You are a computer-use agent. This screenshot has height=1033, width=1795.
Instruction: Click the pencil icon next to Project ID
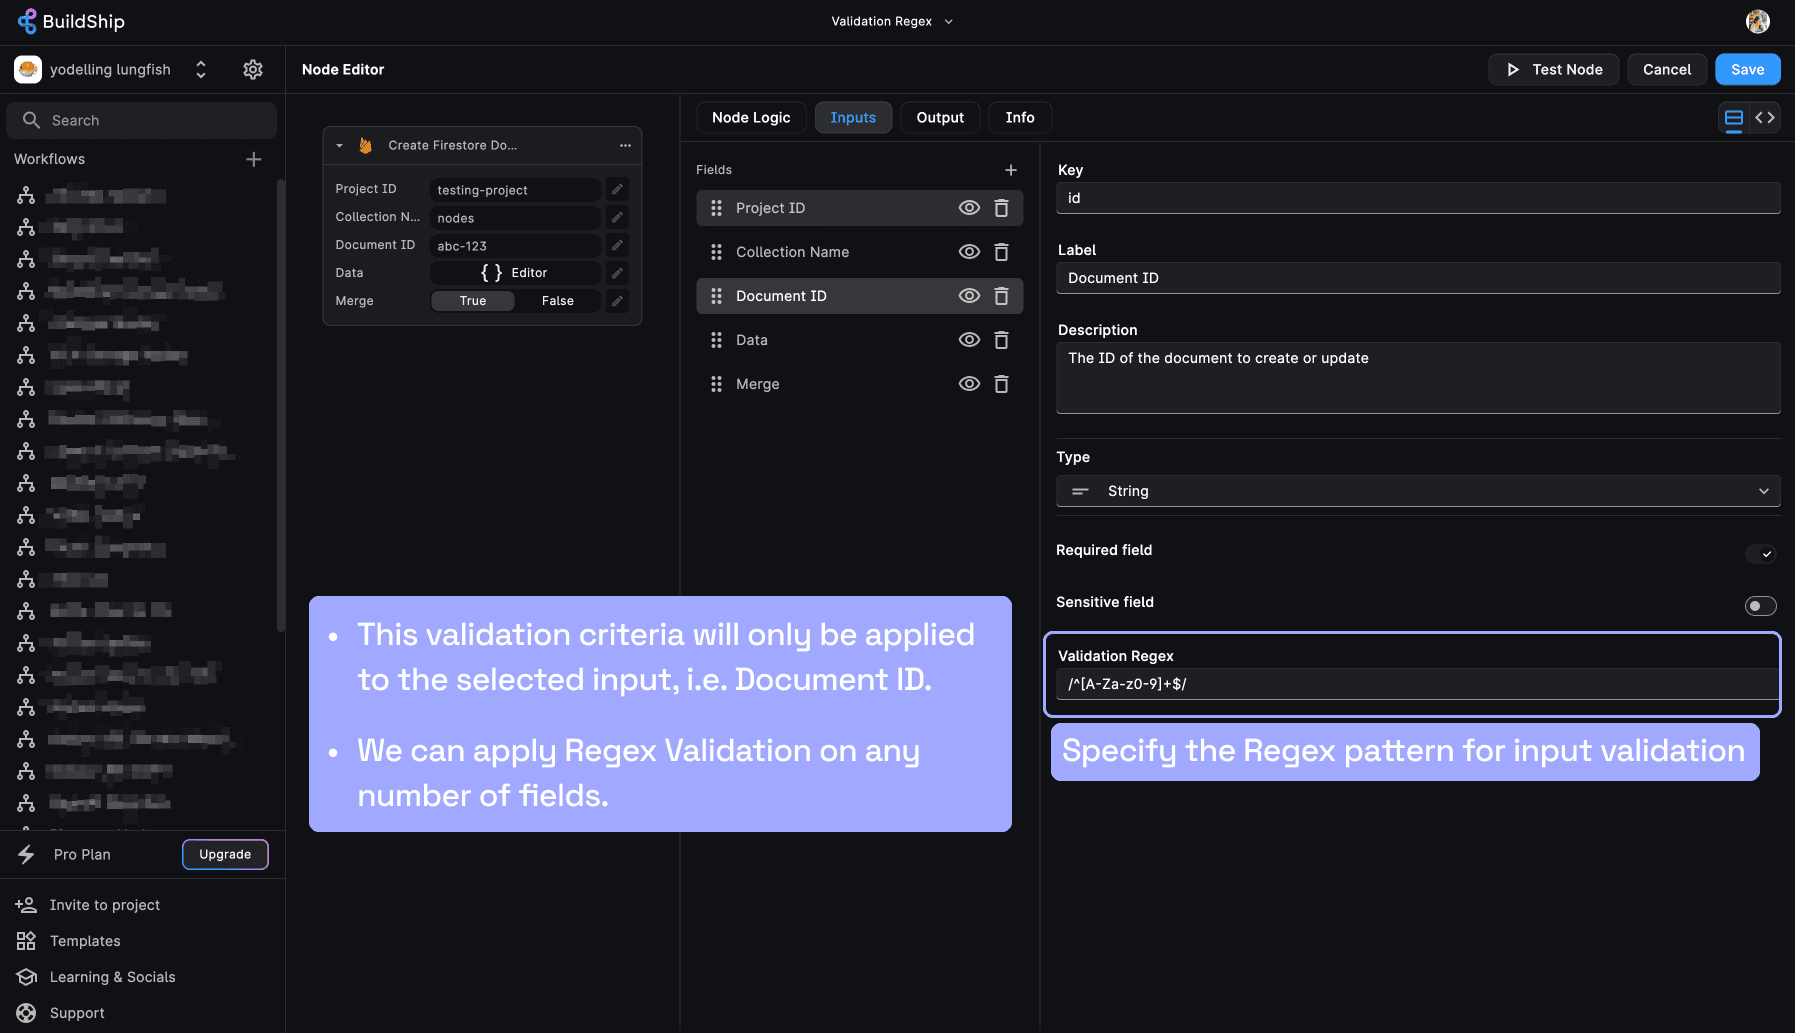coord(617,190)
